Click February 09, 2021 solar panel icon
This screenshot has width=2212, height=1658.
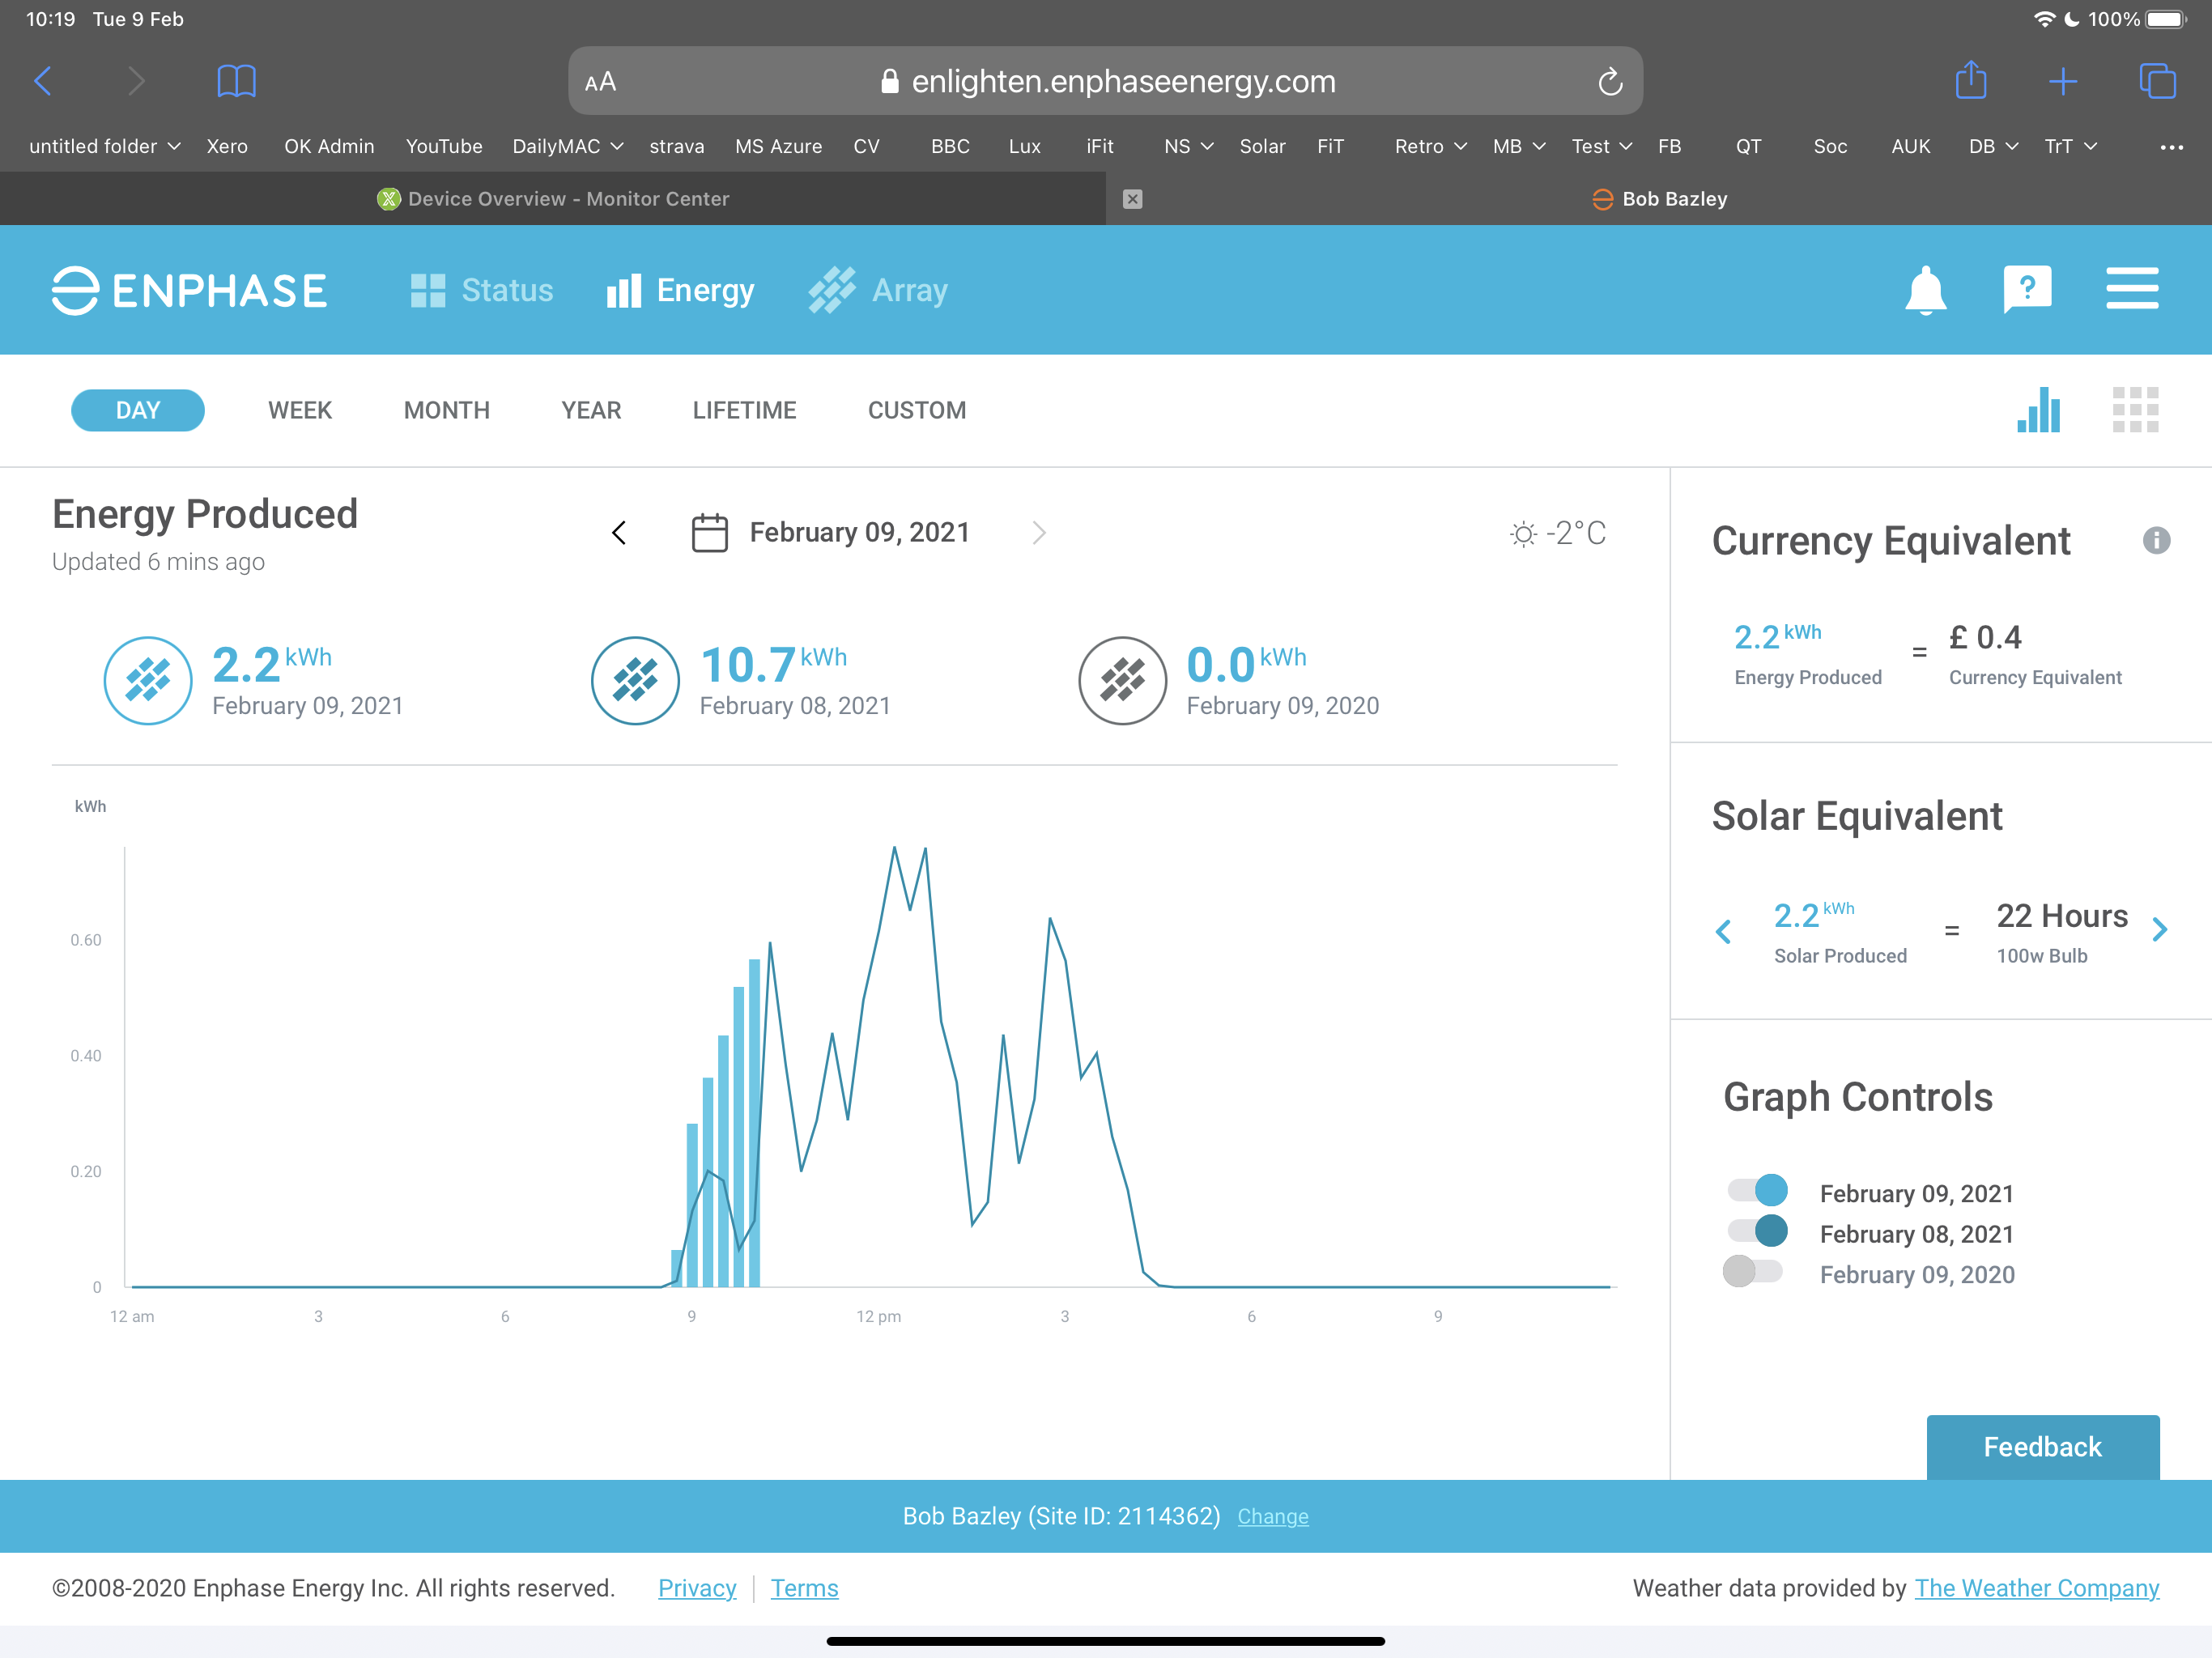(148, 680)
